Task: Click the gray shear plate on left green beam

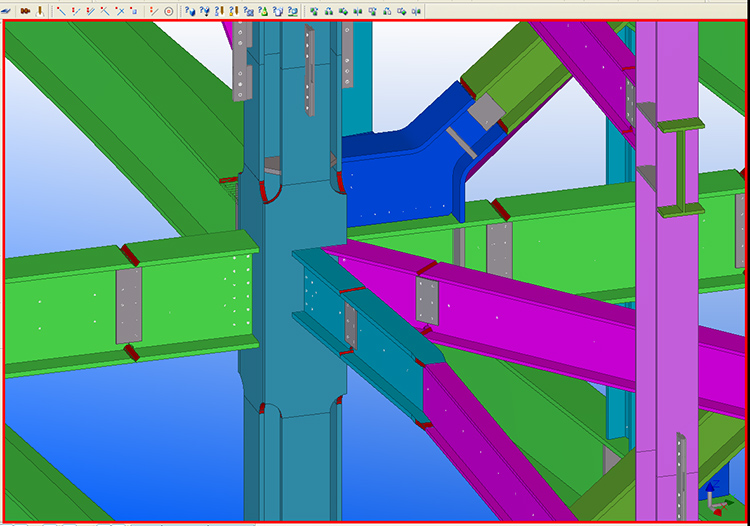Action: pos(128,306)
